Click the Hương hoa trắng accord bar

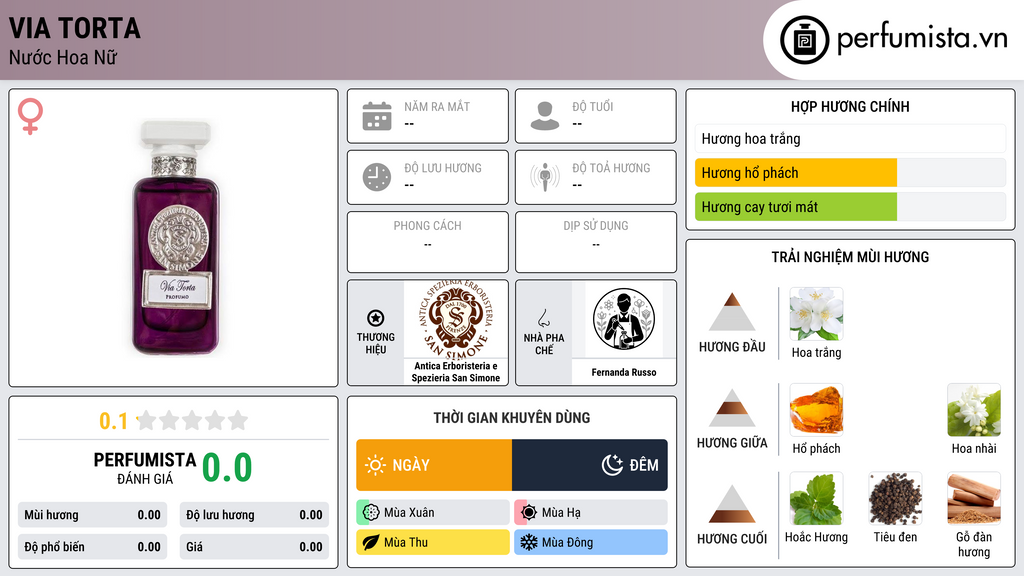coord(850,138)
